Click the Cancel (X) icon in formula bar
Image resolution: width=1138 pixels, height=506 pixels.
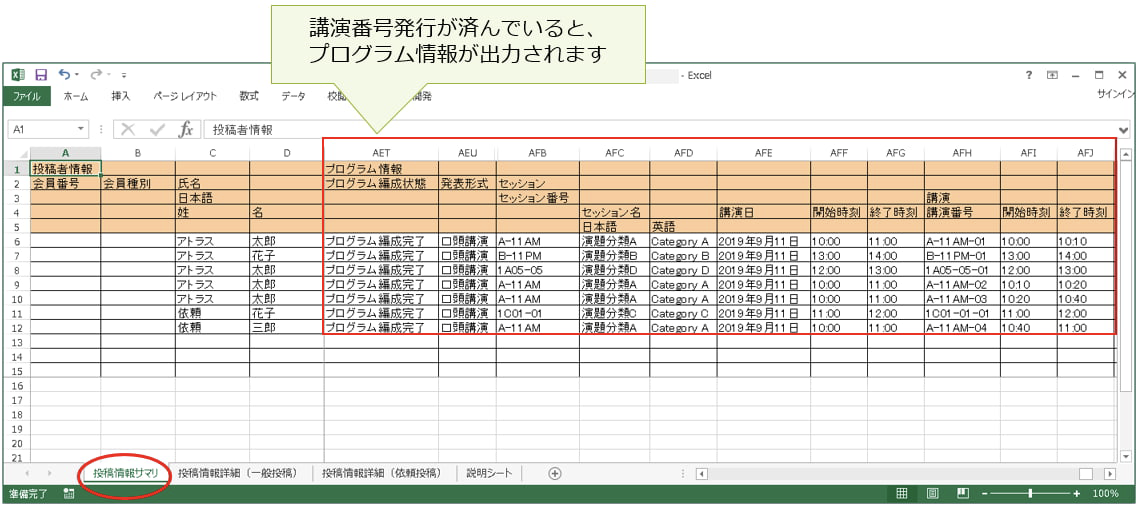coord(128,129)
